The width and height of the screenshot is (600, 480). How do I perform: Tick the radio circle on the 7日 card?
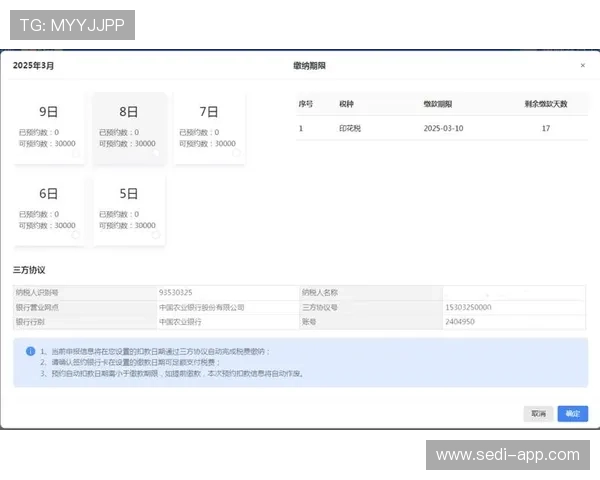coord(236,153)
